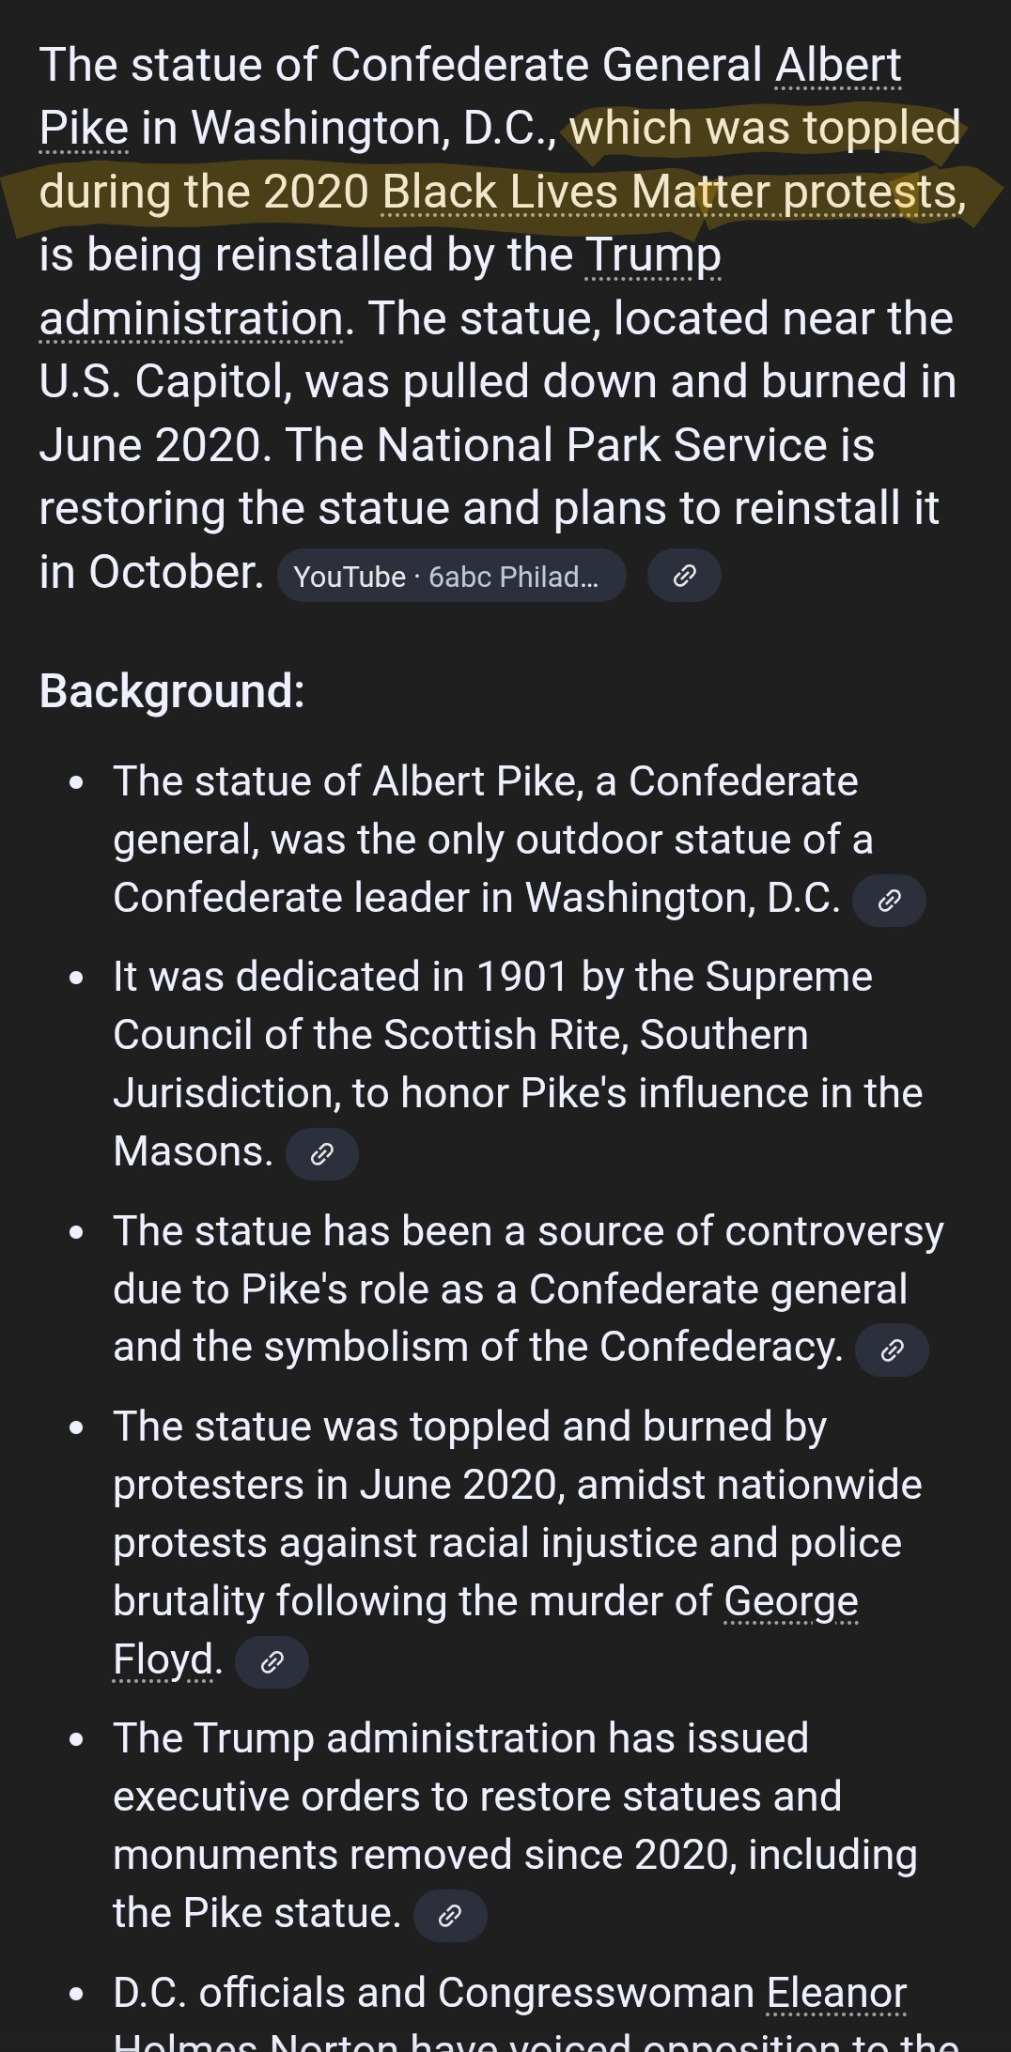Tap the underlined 'Trump' link
This screenshot has height=2052, width=1011.
point(653,256)
